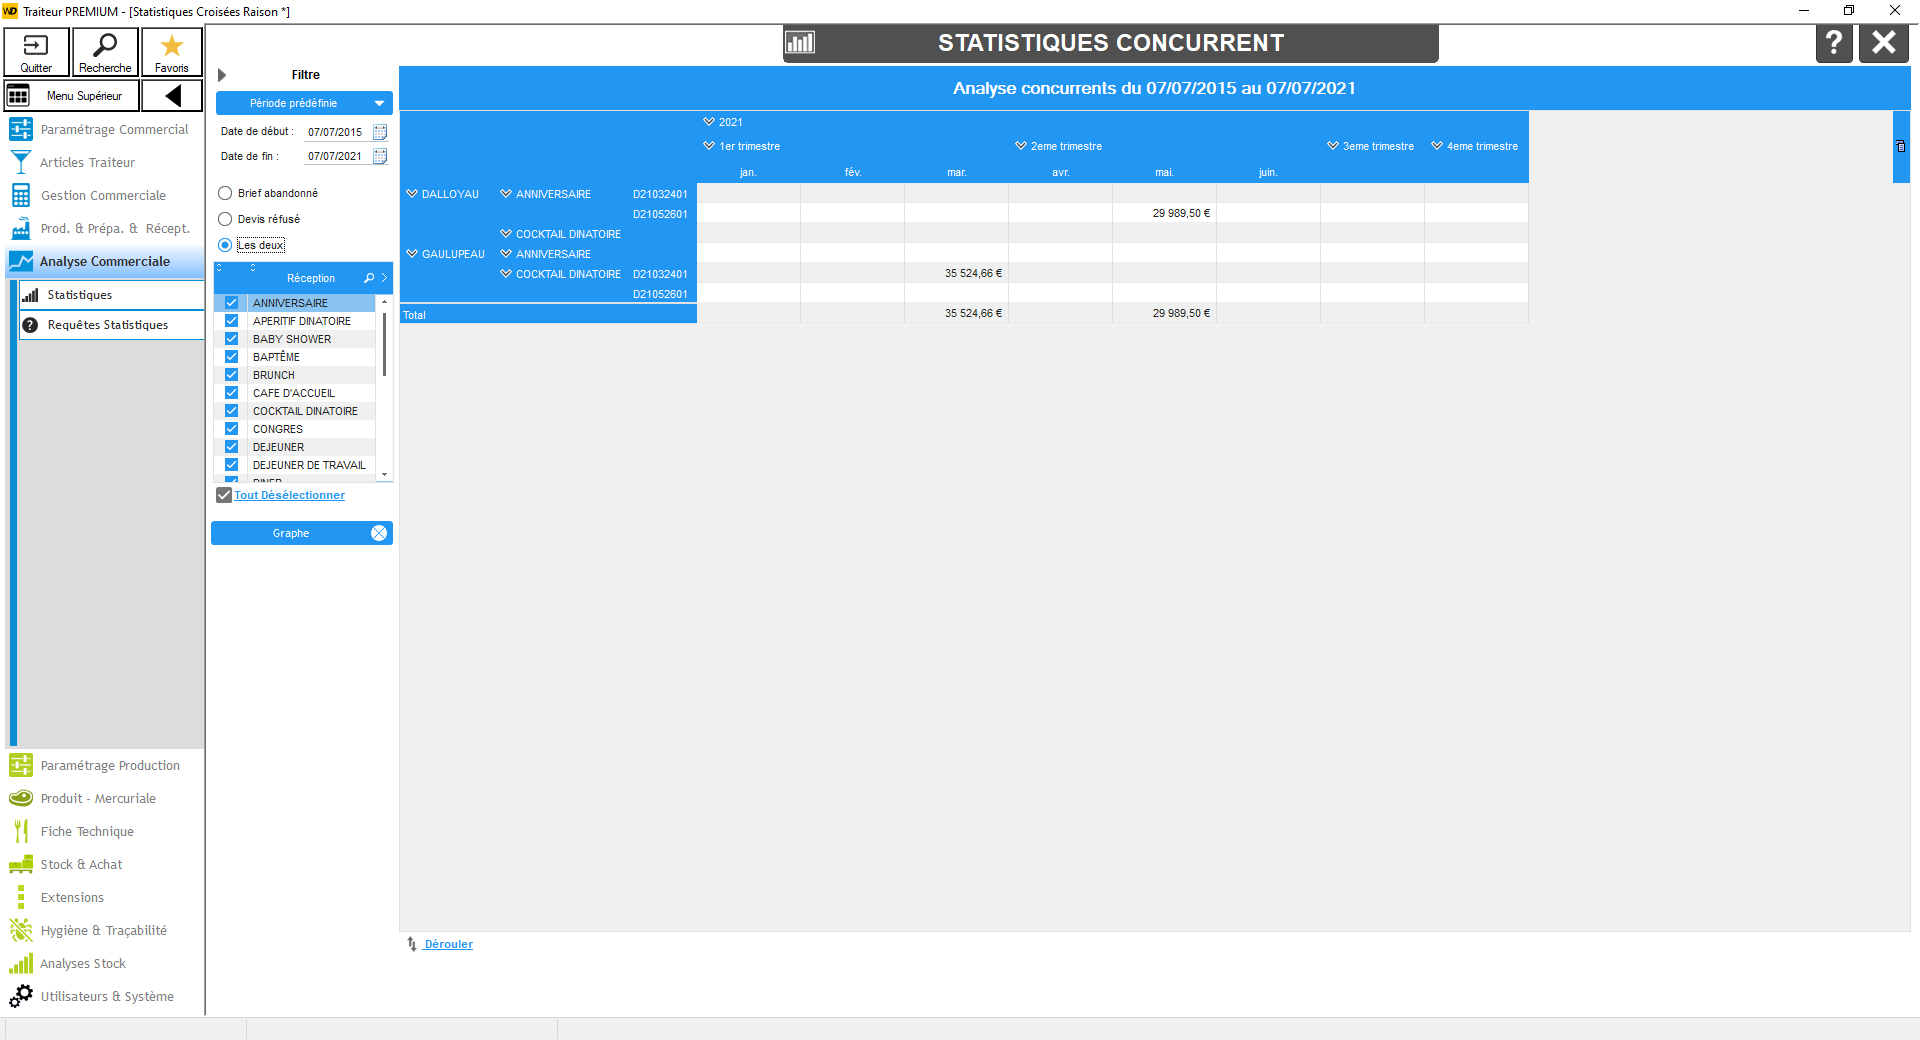This screenshot has width=1920, height=1040.
Task: Expand 3eme trimestre column group
Action: (1333, 146)
